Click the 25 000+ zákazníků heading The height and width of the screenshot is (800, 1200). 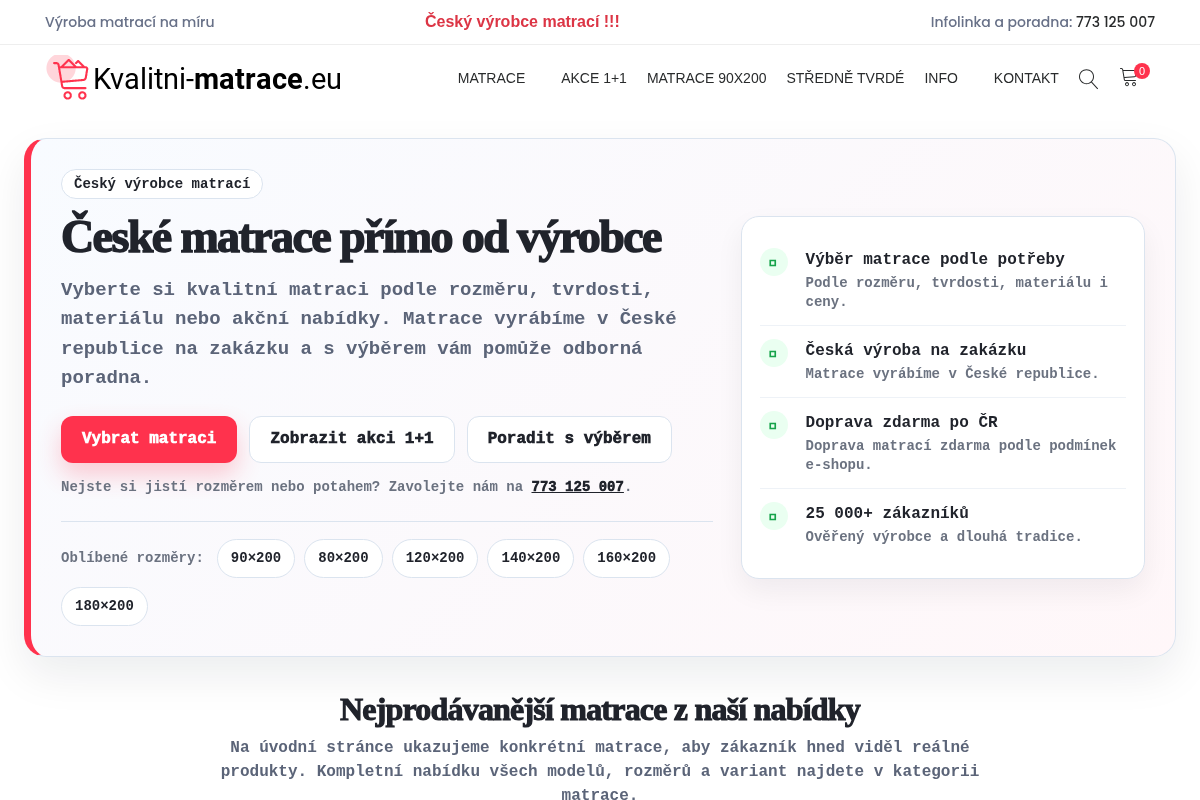887,513
